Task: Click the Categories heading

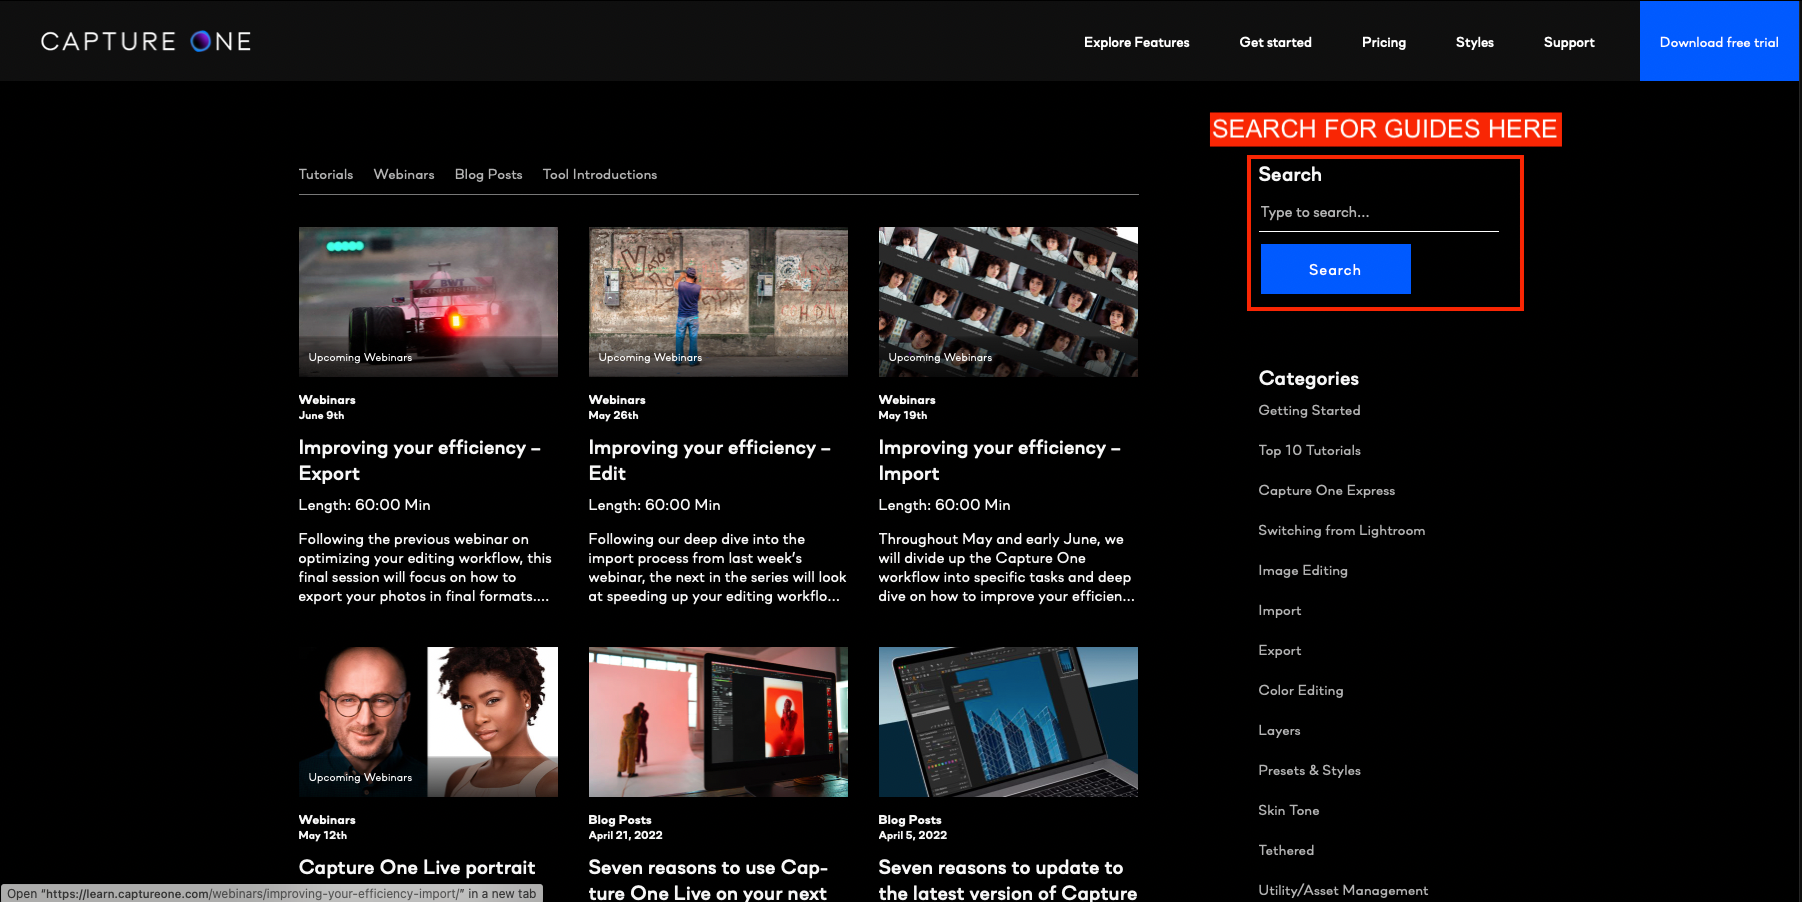Action: point(1308,378)
